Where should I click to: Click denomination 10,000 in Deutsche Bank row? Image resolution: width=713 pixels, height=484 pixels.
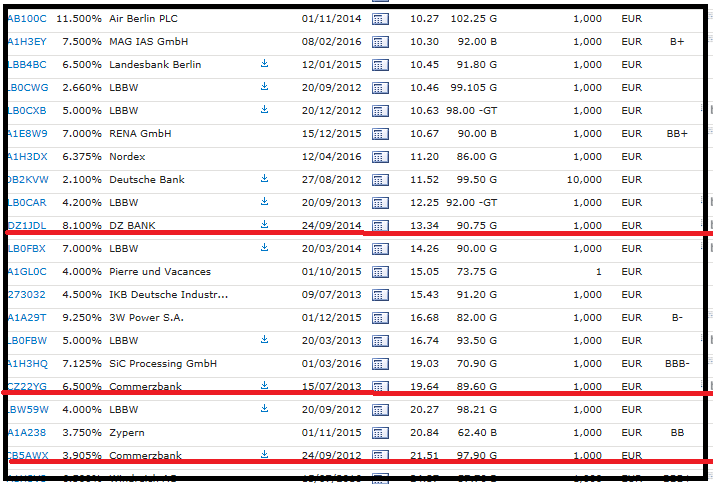584,180
